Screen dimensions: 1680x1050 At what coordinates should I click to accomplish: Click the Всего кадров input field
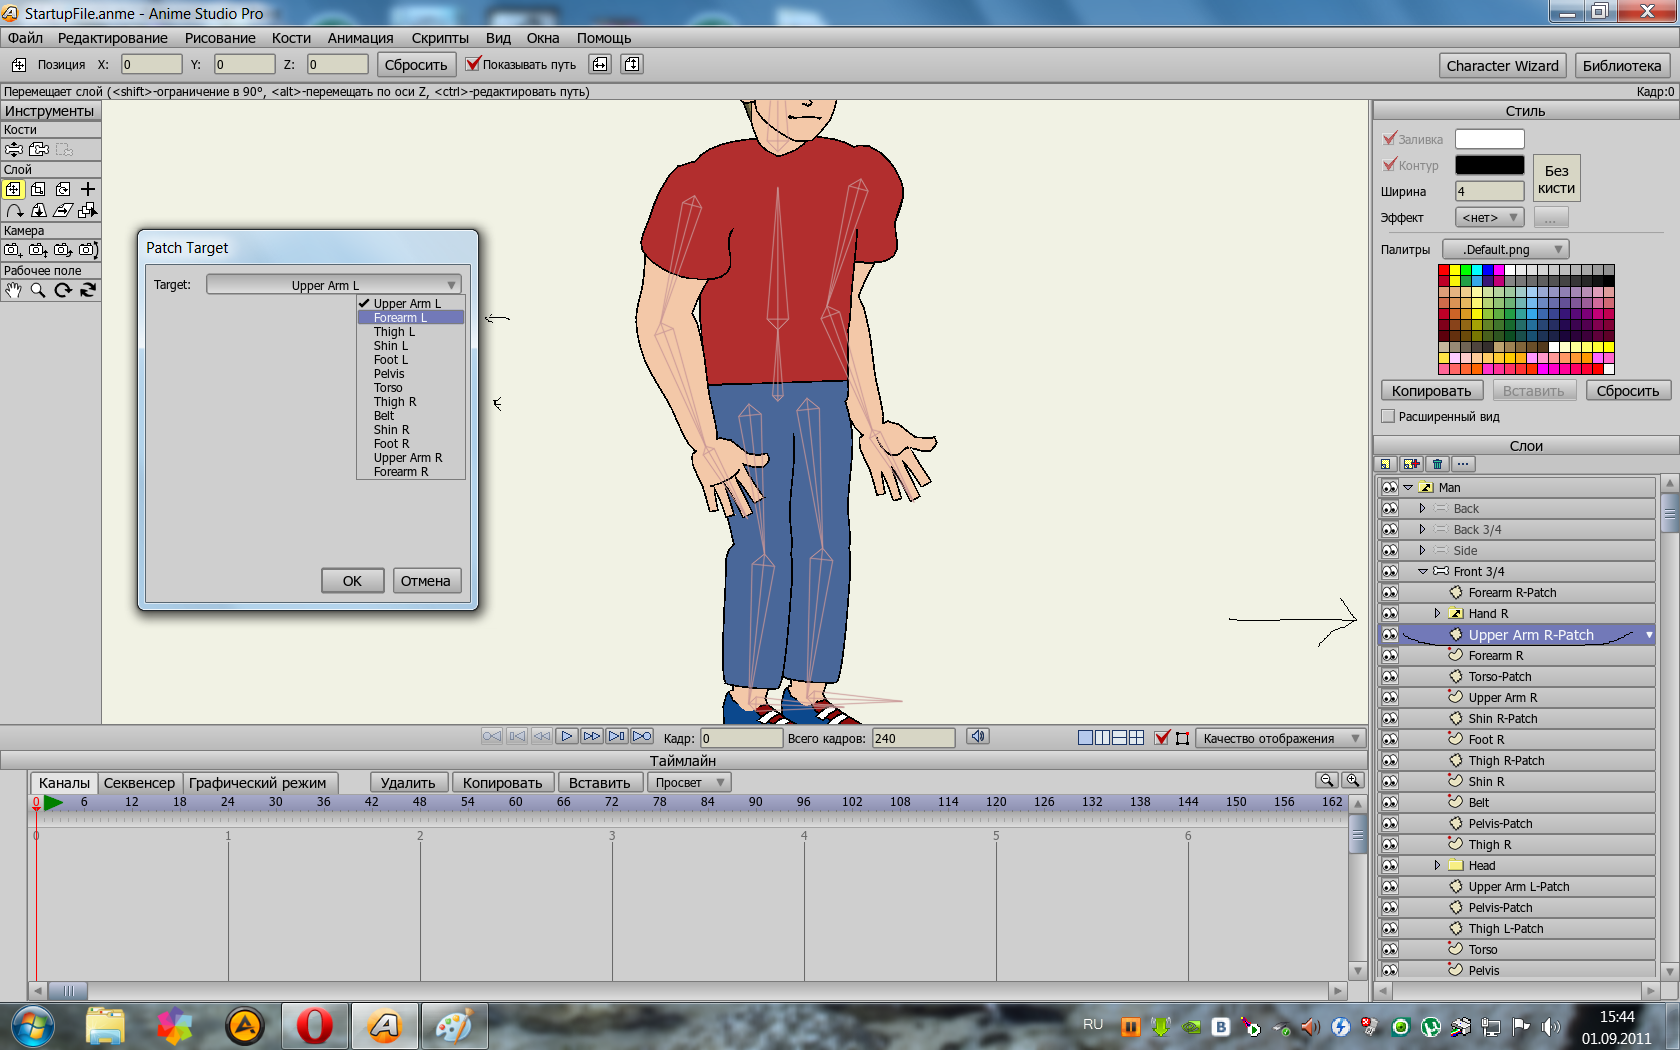pos(912,738)
